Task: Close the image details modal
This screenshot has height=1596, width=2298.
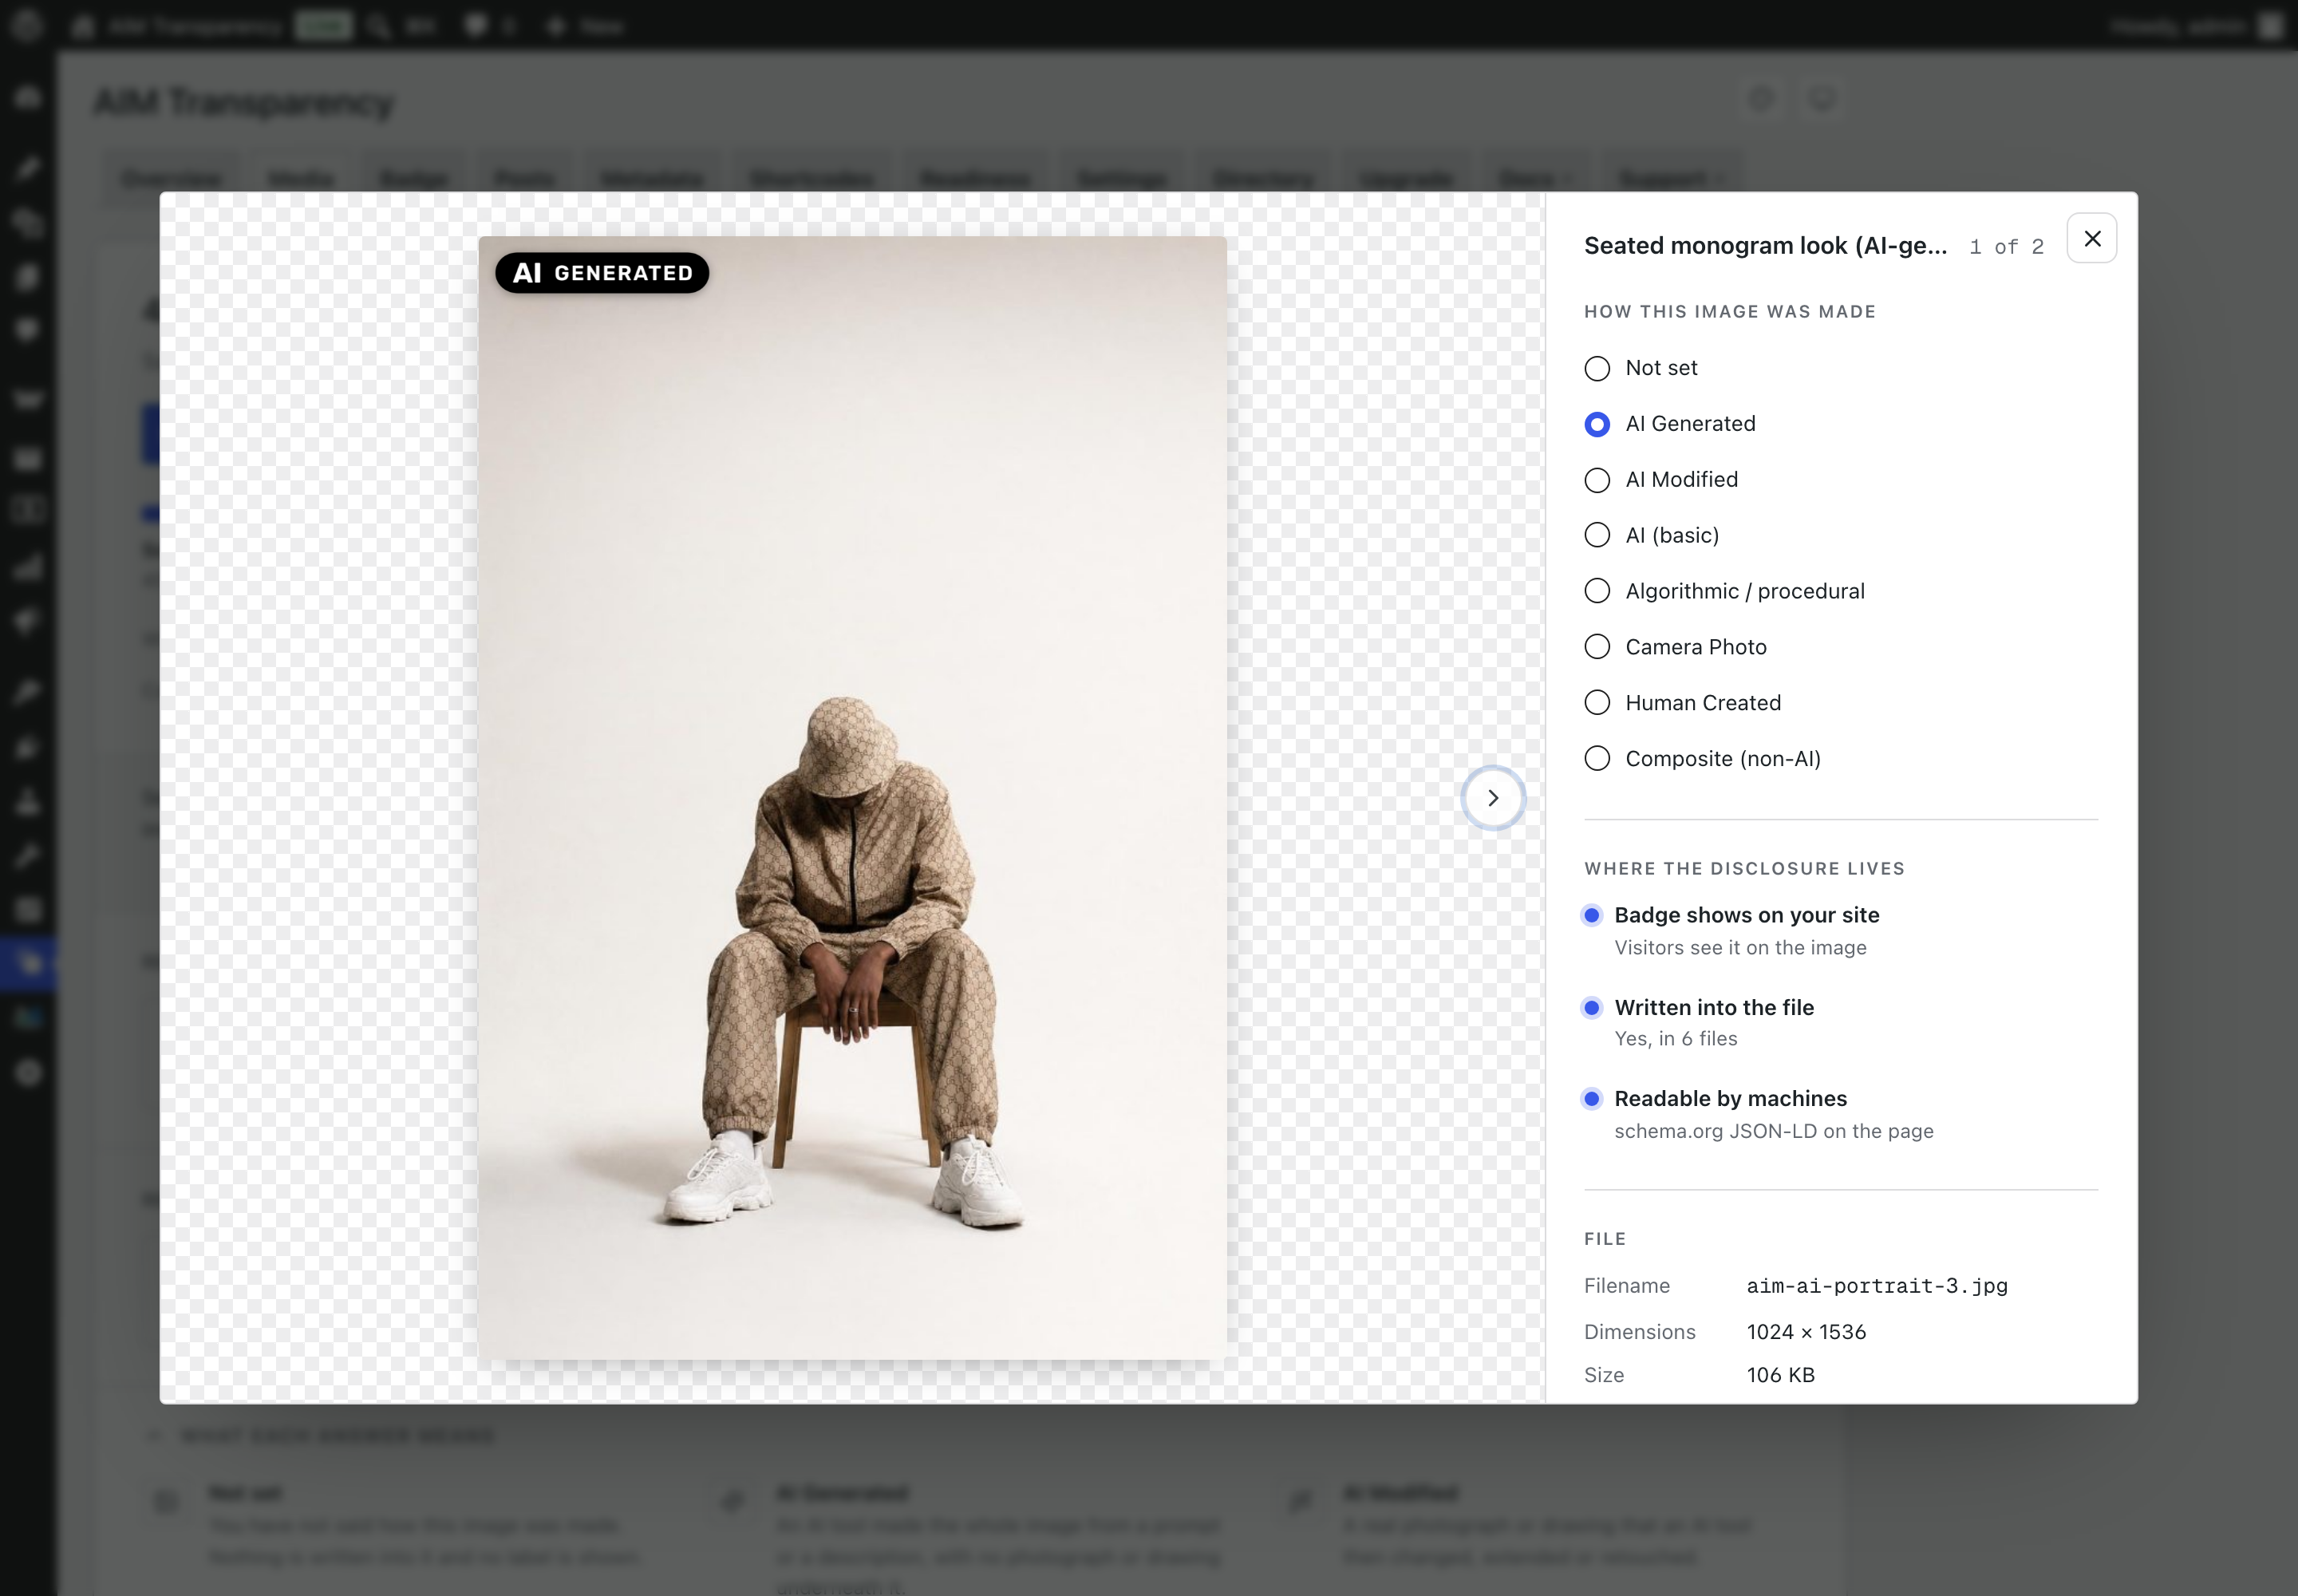Action: click(2092, 238)
